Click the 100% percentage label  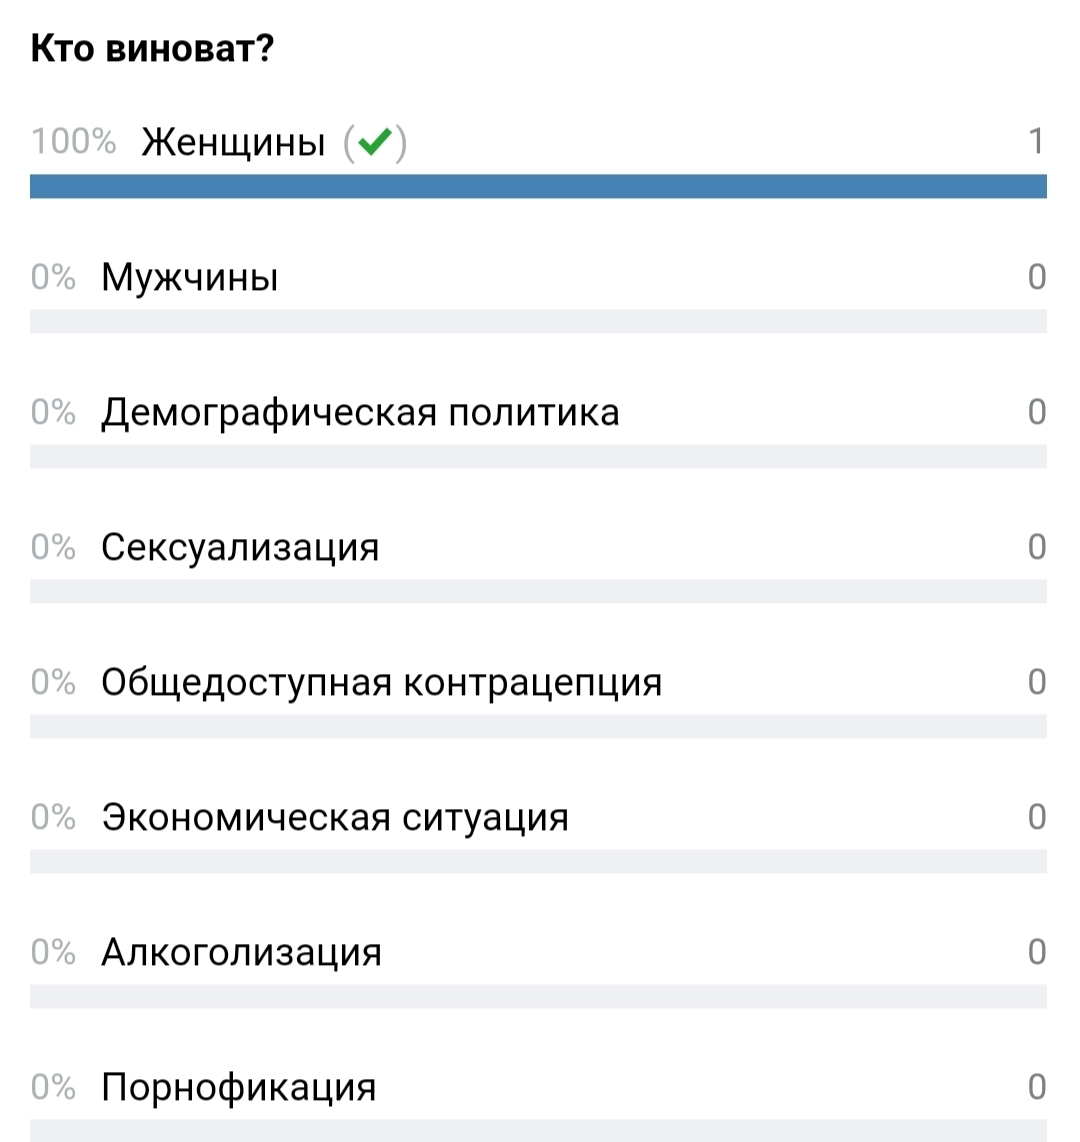coord(73,142)
